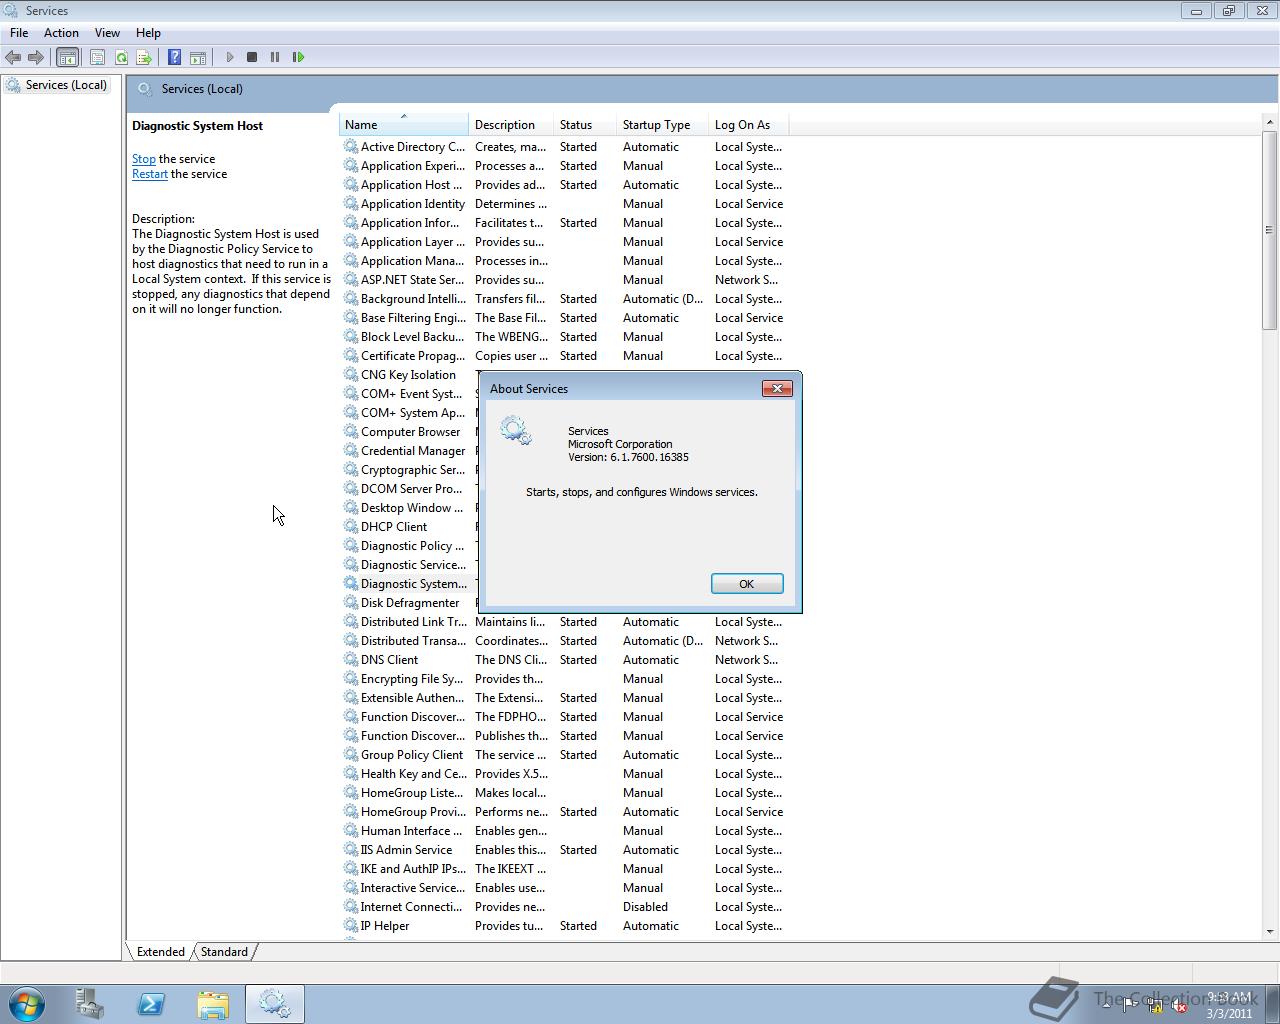Click the Refresh toolbar icon
This screenshot has height=1024, width=1280.
point(121,57)
